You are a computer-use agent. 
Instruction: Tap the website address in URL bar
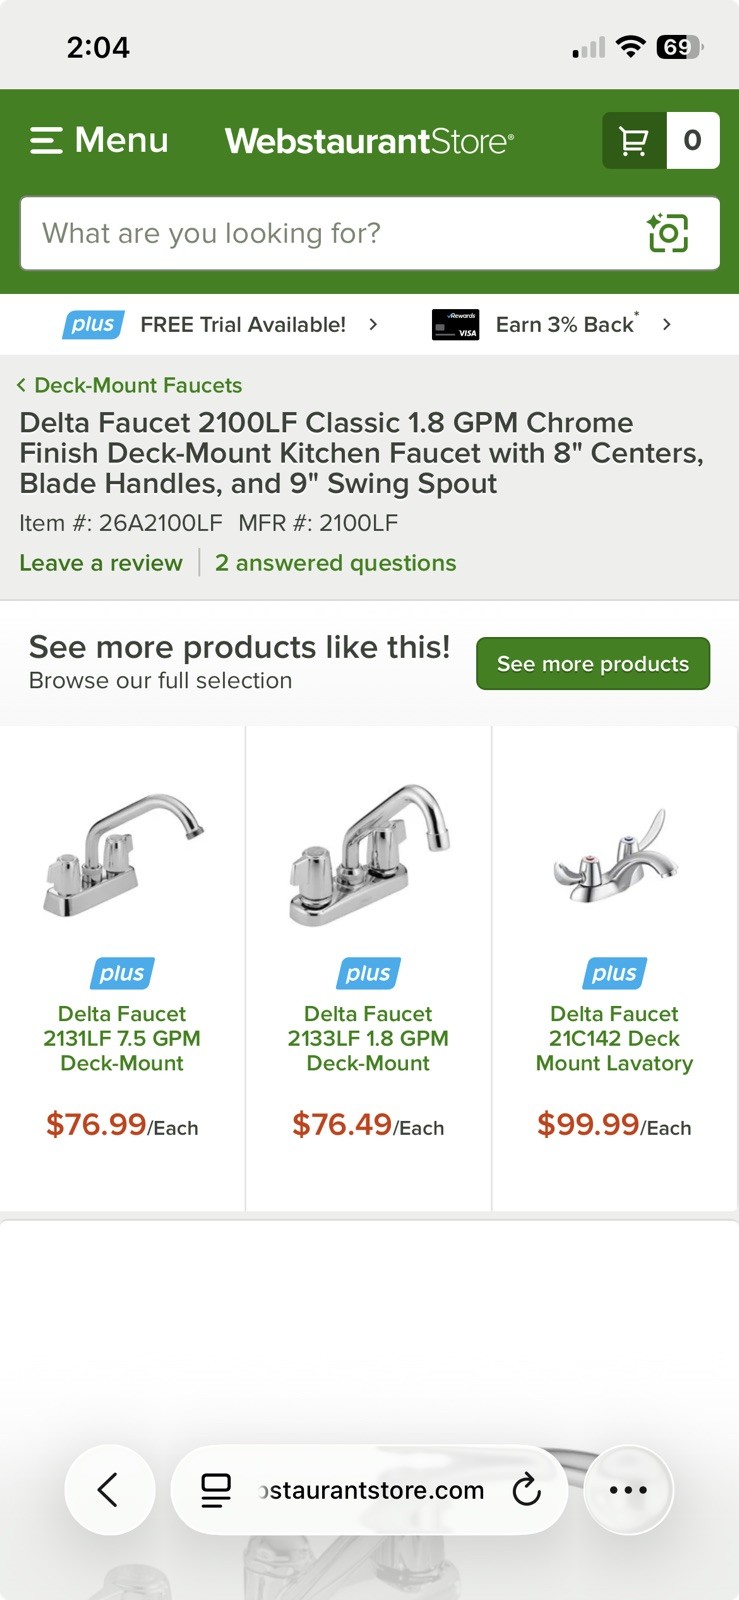372,1490
